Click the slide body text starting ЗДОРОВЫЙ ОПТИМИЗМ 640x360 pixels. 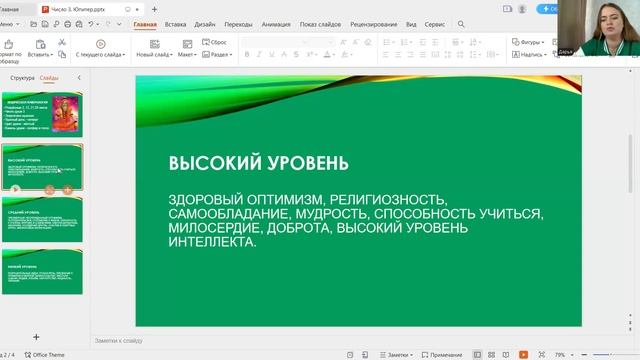coord(356,220)
